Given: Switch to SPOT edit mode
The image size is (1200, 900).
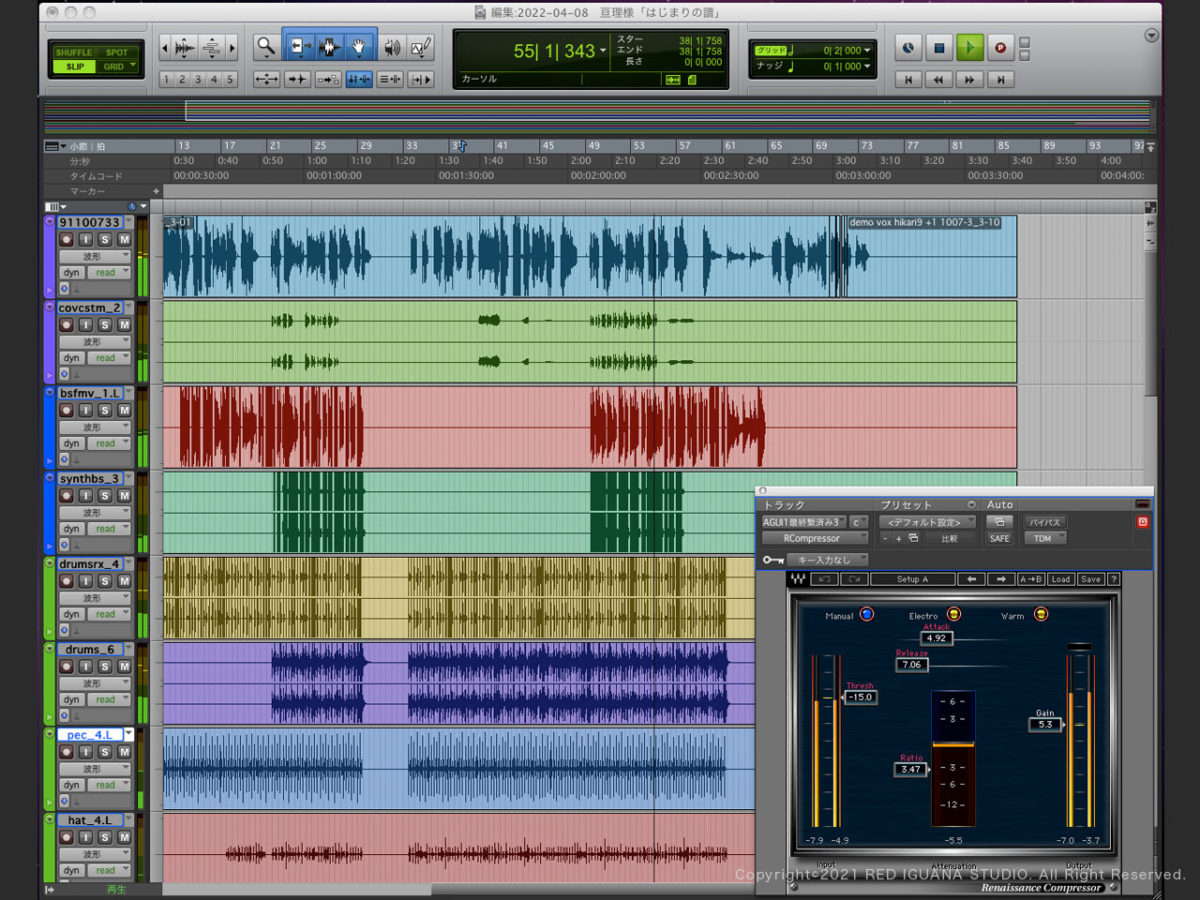Looking at the screenshot, I should (x=117, y=52).
